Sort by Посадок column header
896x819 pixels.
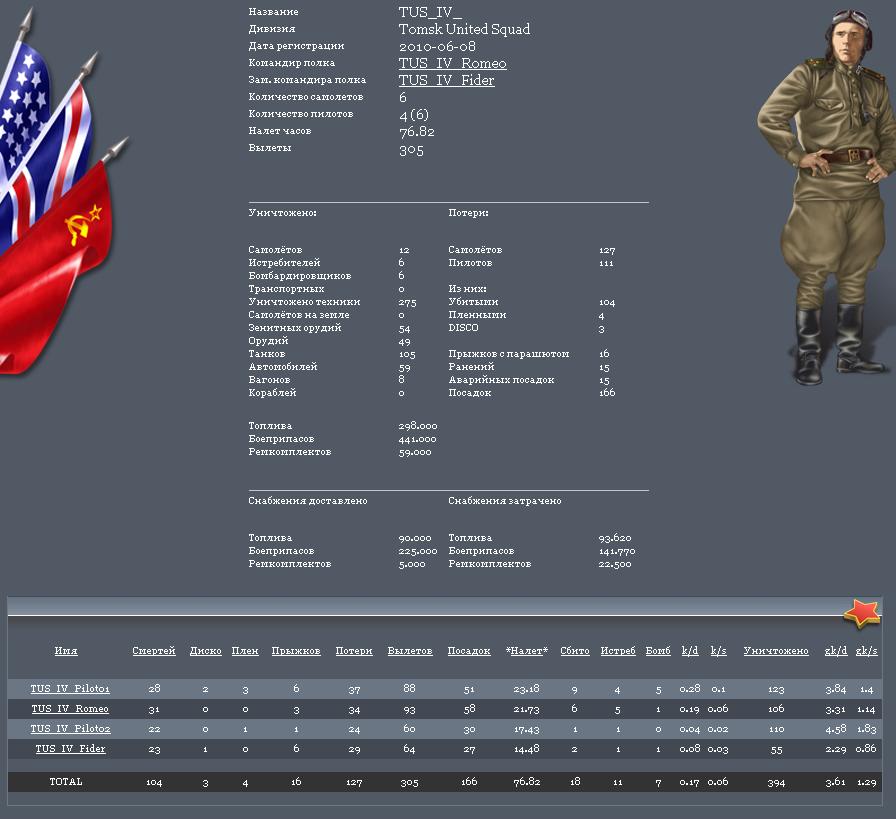pos(469,651)
